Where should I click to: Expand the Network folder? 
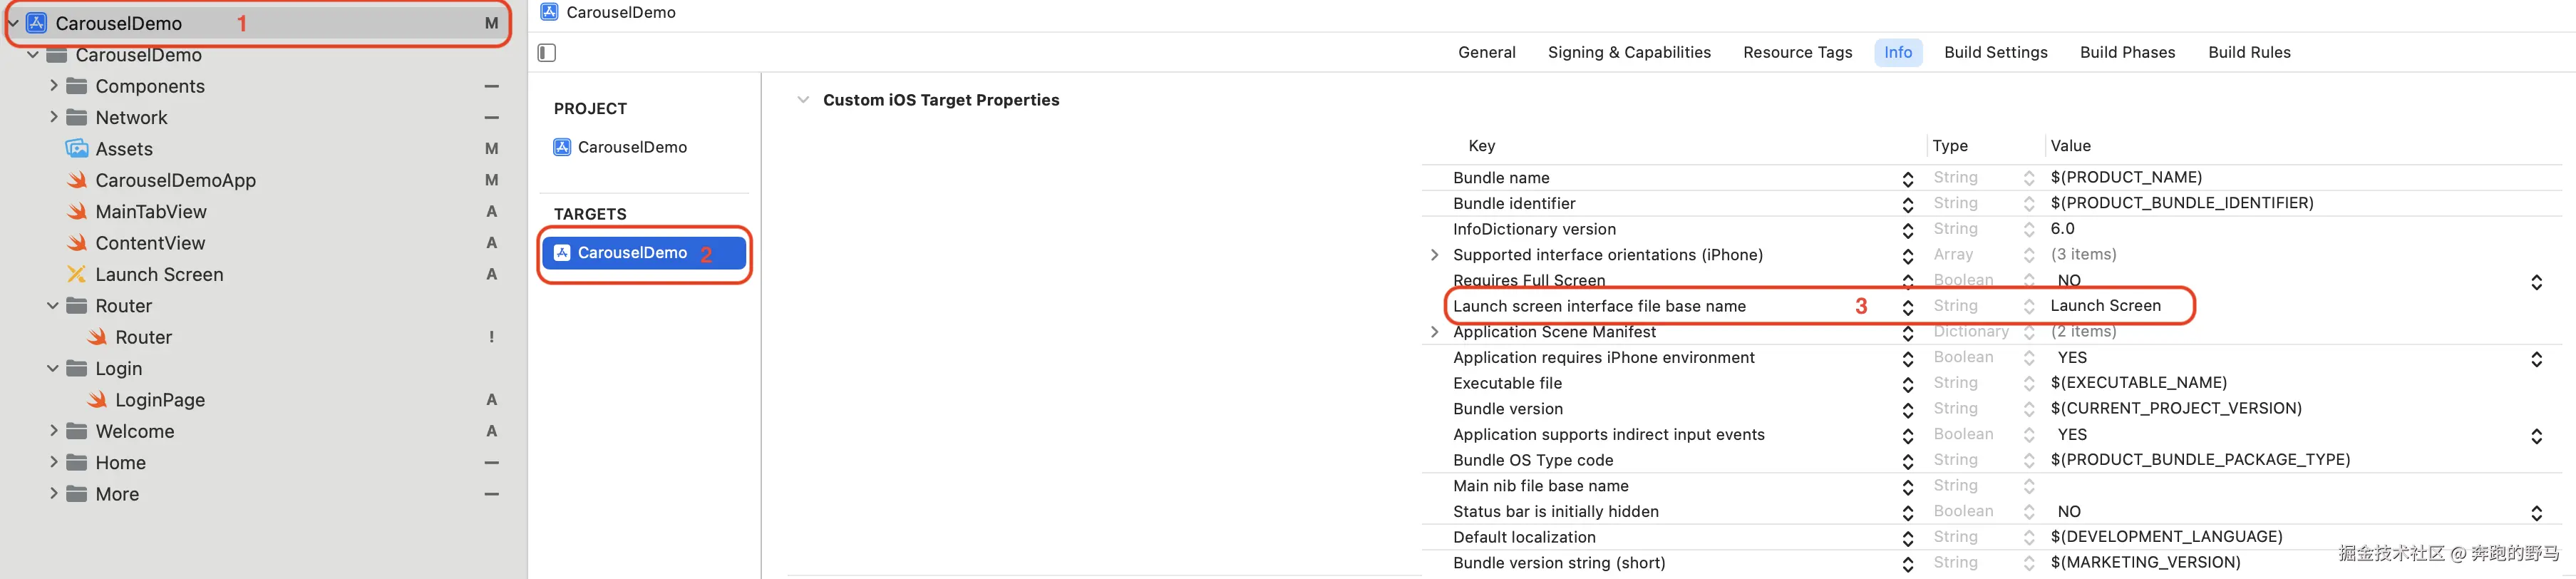[x=54, y=117]
